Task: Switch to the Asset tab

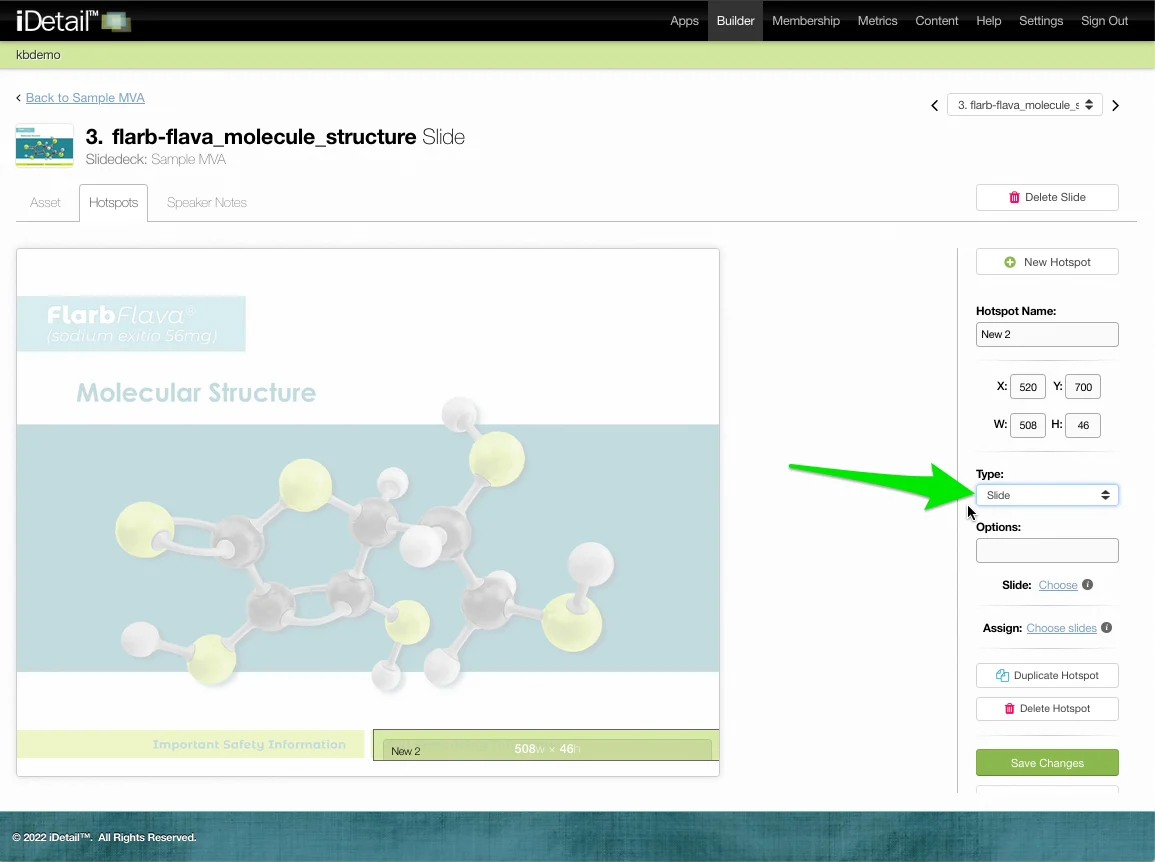Action: pos(45,203)
